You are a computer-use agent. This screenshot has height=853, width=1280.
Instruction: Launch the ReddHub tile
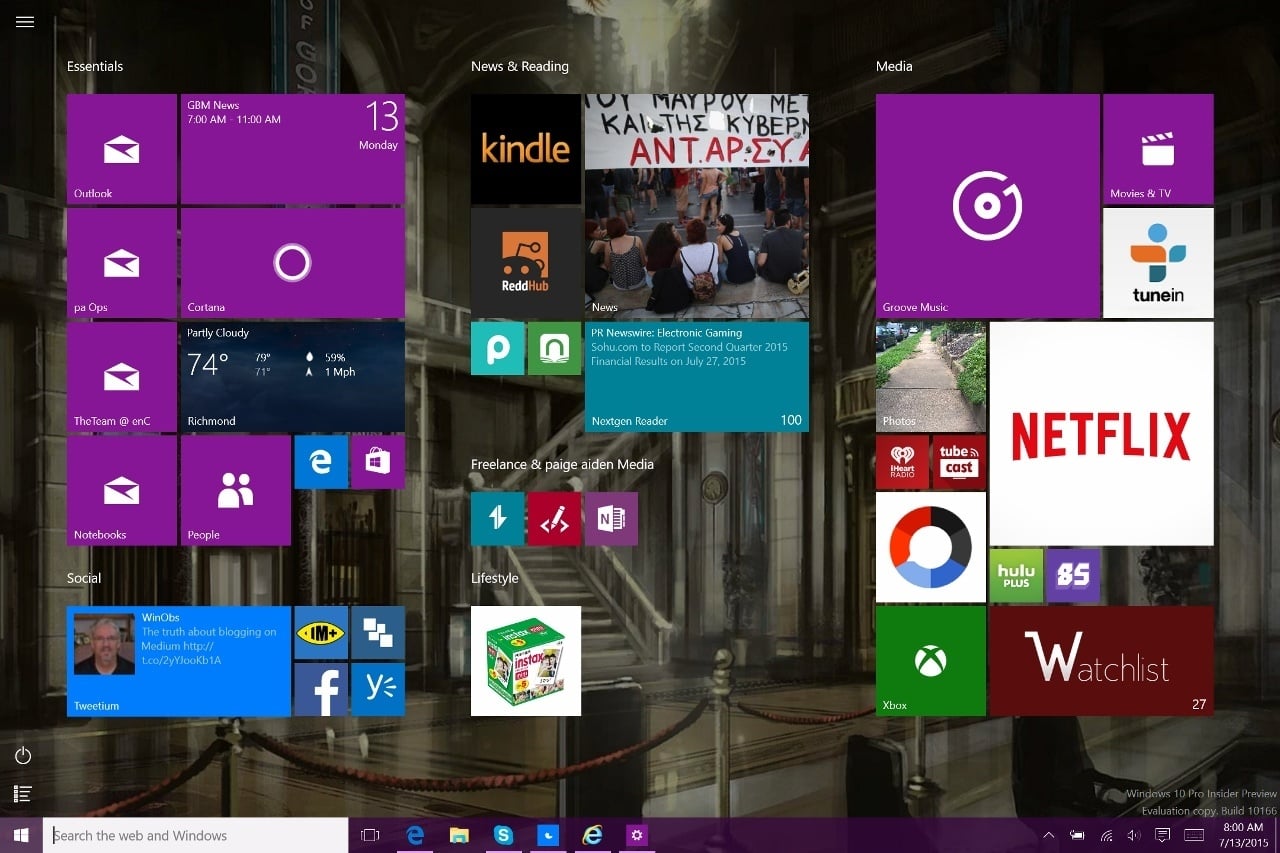pos(525,262)
